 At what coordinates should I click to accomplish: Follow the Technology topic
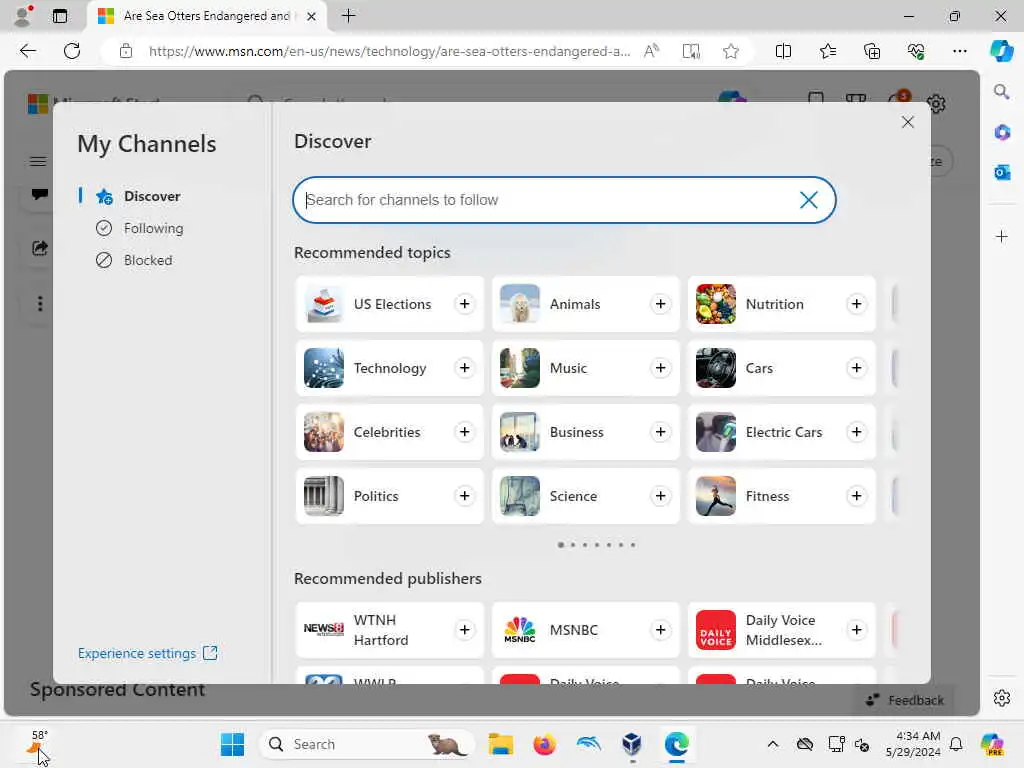pos(464,368)
